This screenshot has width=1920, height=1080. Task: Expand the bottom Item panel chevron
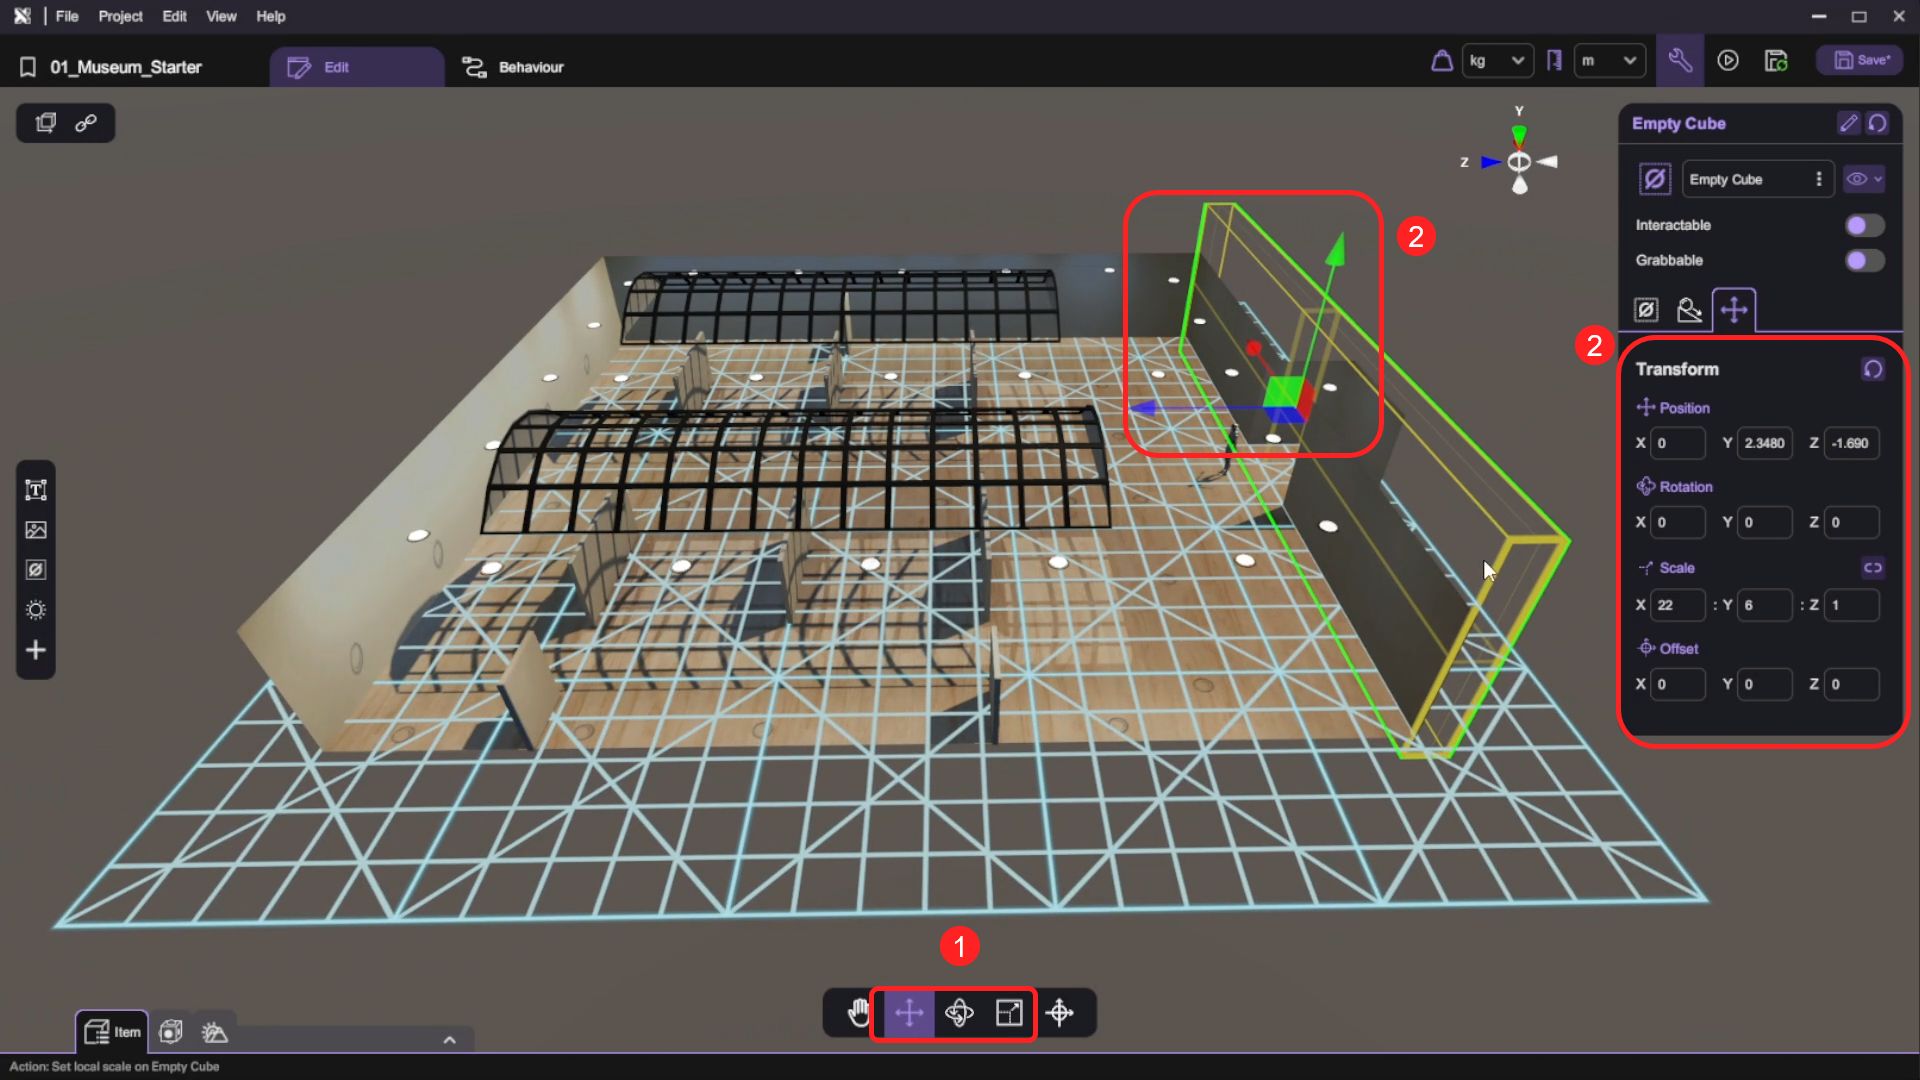click(450, 1040)
